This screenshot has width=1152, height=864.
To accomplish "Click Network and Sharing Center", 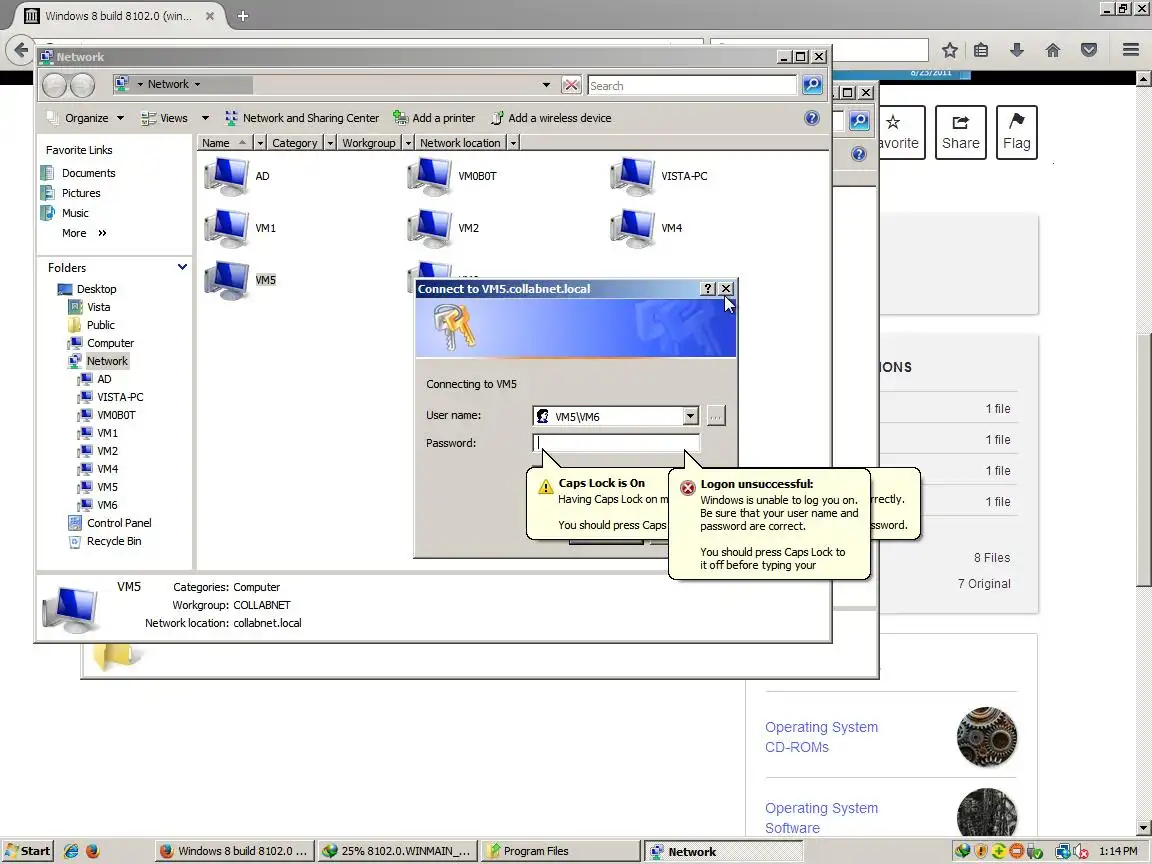I will (302, 118).
